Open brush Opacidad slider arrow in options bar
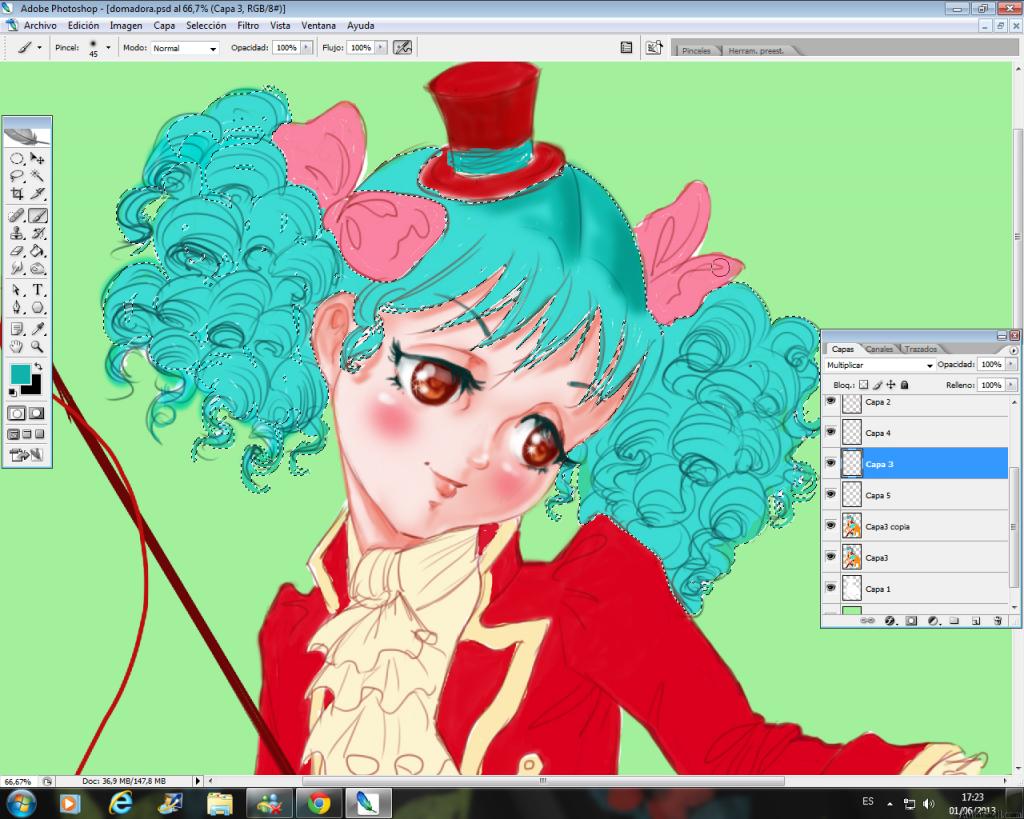1024x819 pixels. [306, 48]
